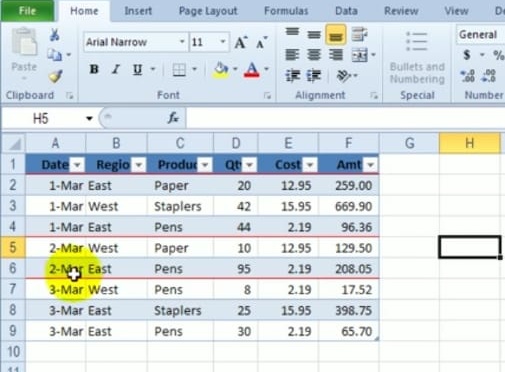This screenshot has height=372, width=505.
Task: Expand the Name Box dropdown
Action: 89,118
